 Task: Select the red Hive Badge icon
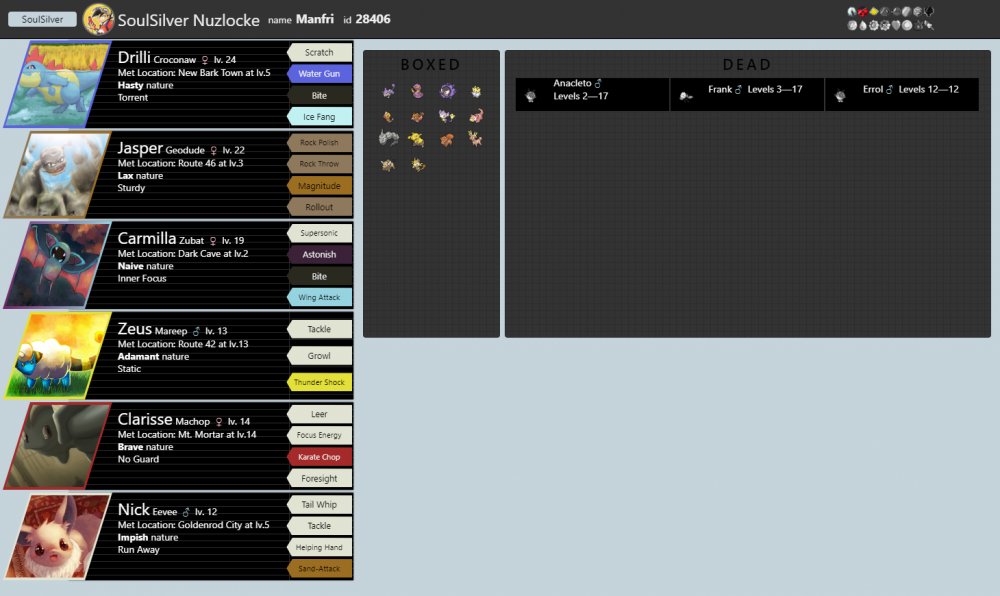click(862, 12)
